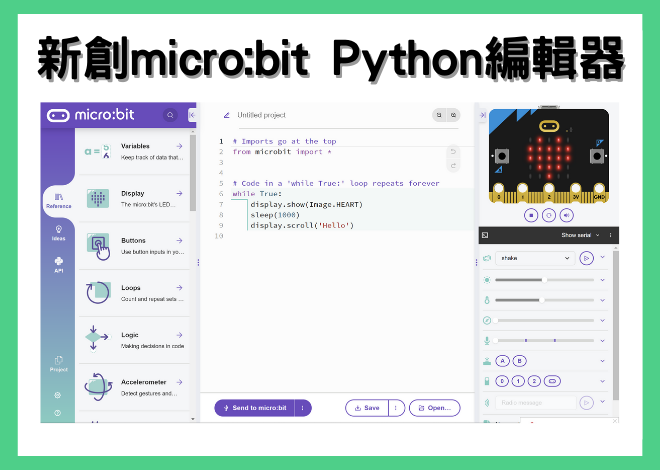This screenshot has width=660, height=470.
Task: Adjust the compass heading slider
Action: tap(544, 320)
